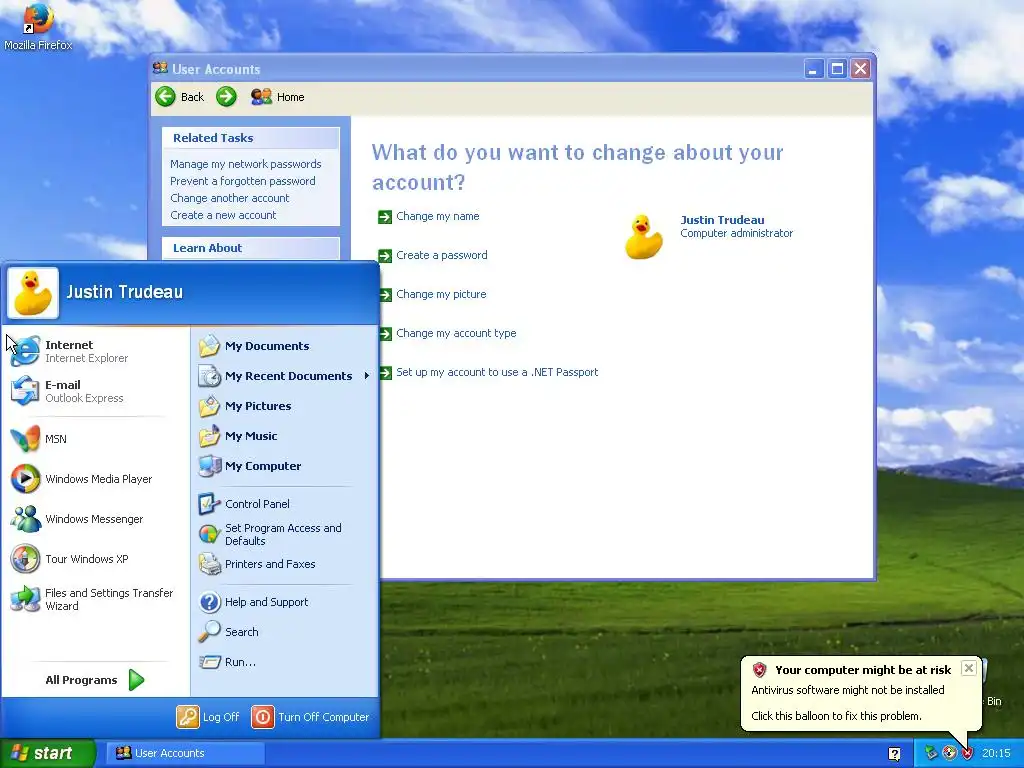Screen dimensions: 1024x768
Task: Open My Documents folder
Action: point(284,346)
